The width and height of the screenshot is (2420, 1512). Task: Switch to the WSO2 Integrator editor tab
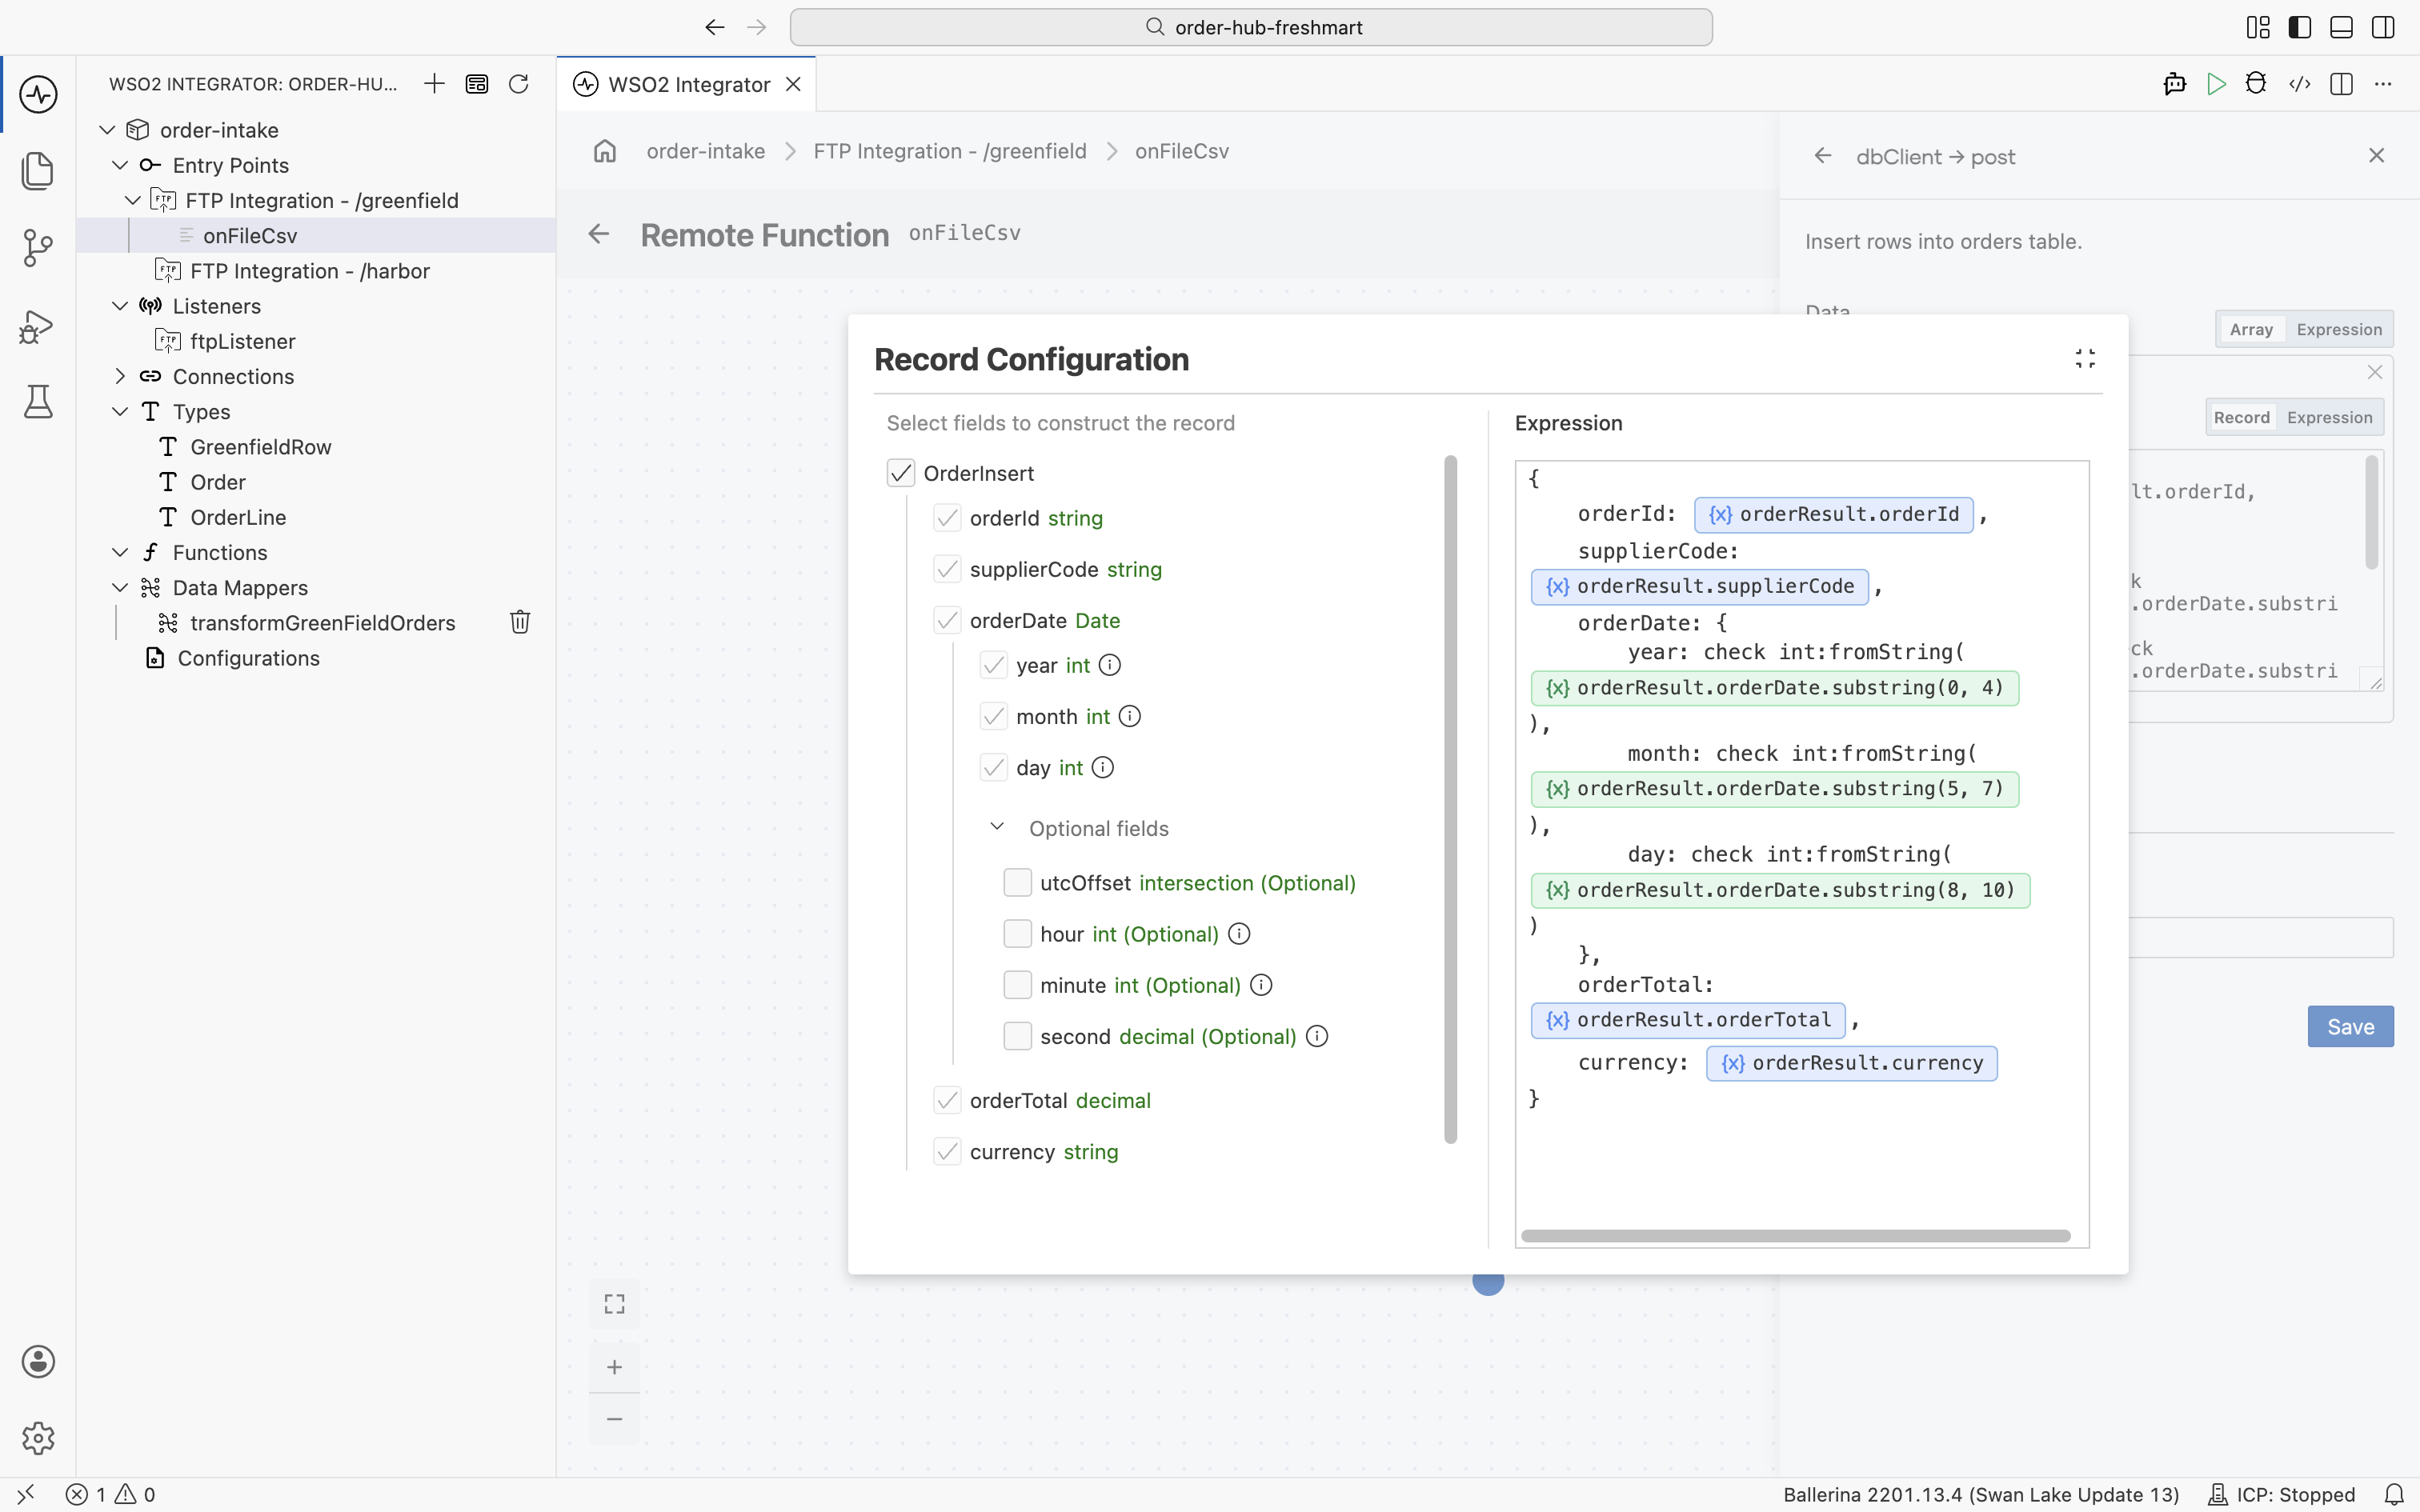pyautogui.click(x=686, y=84)
